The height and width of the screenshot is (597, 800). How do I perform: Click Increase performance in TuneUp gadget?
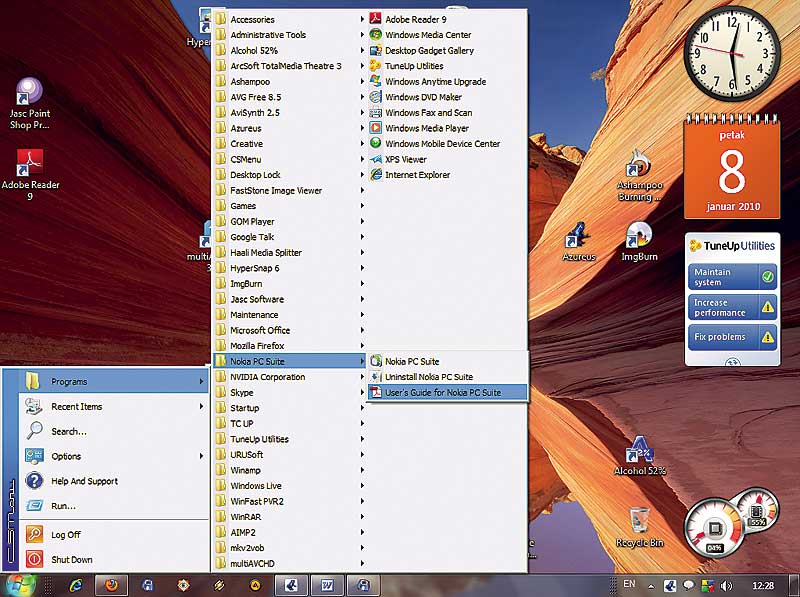click(x=732, y=307)
